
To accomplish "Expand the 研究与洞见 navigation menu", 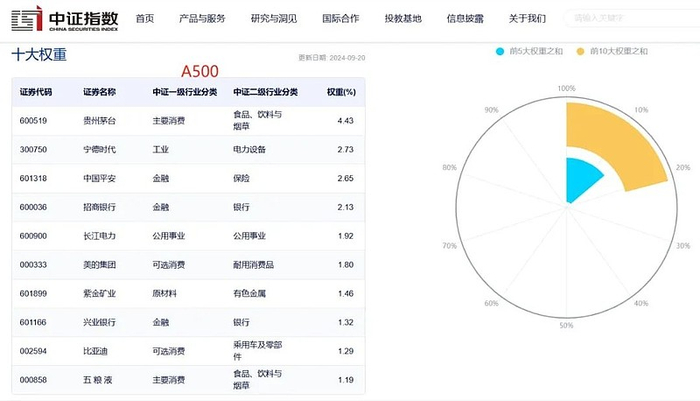I will pos(273,19).
